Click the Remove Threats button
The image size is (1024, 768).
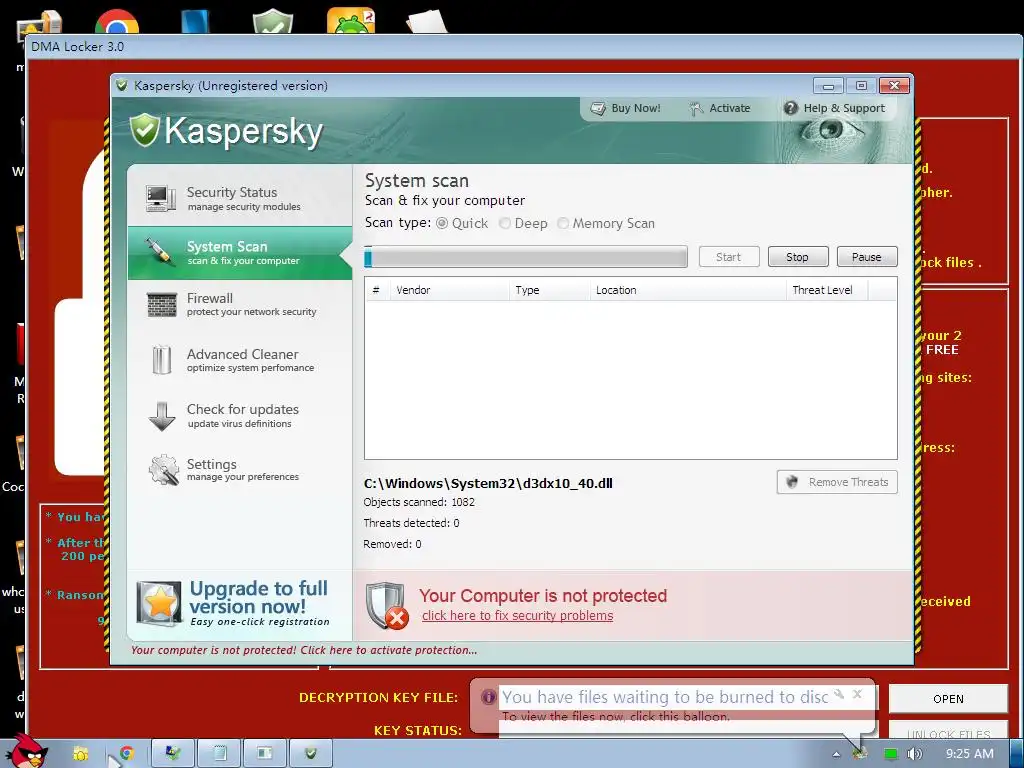coord(837,482)
